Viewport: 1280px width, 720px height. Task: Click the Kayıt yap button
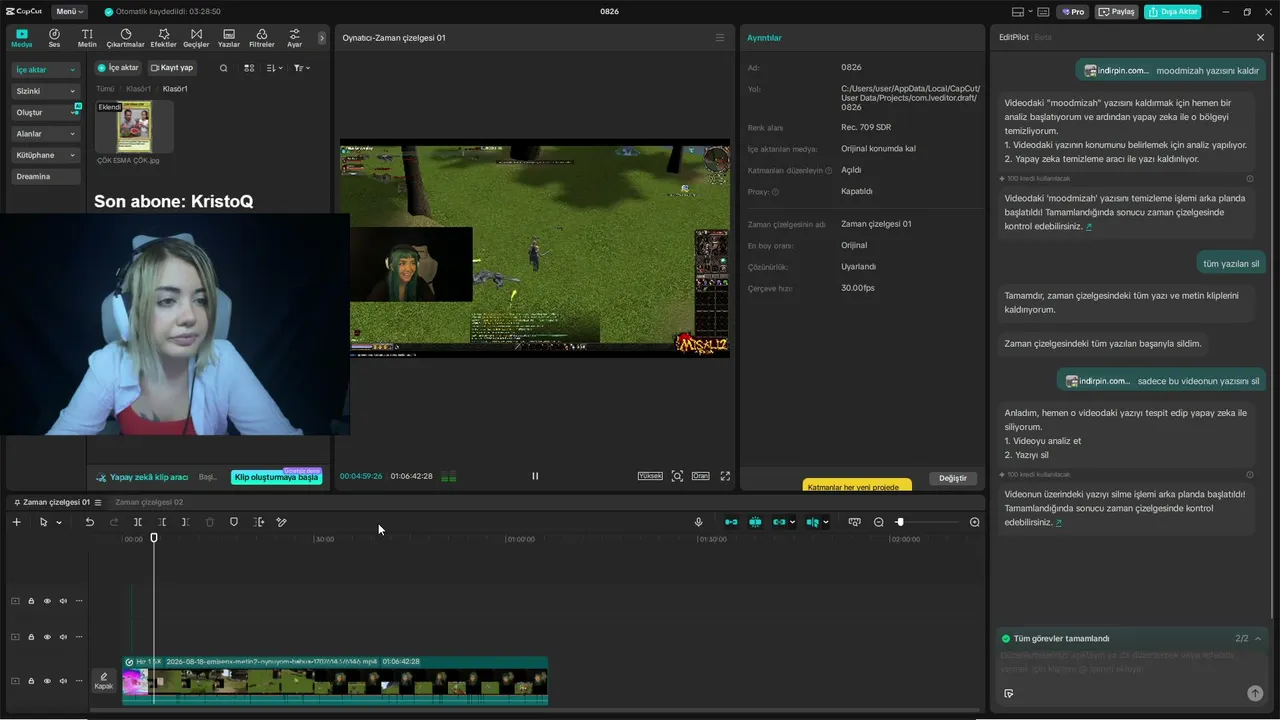tap(172, 68)
